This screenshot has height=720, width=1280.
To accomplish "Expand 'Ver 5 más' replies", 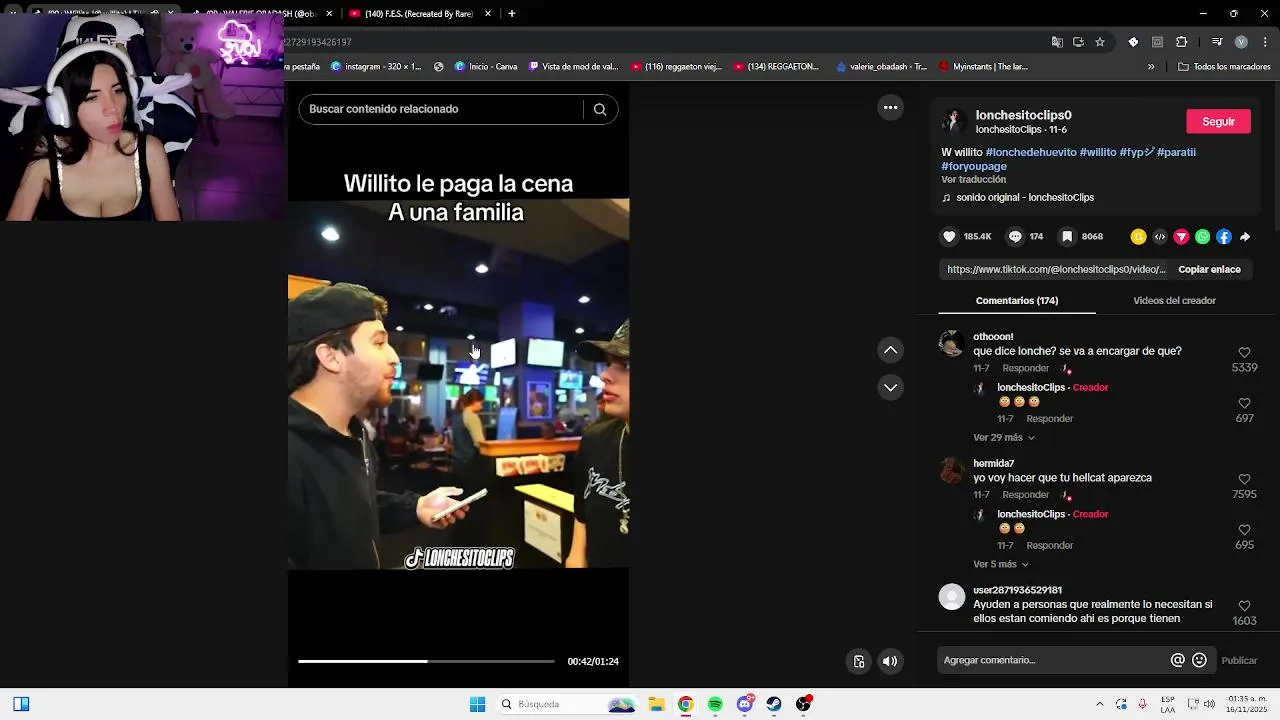I will [x=1000, y=564].
